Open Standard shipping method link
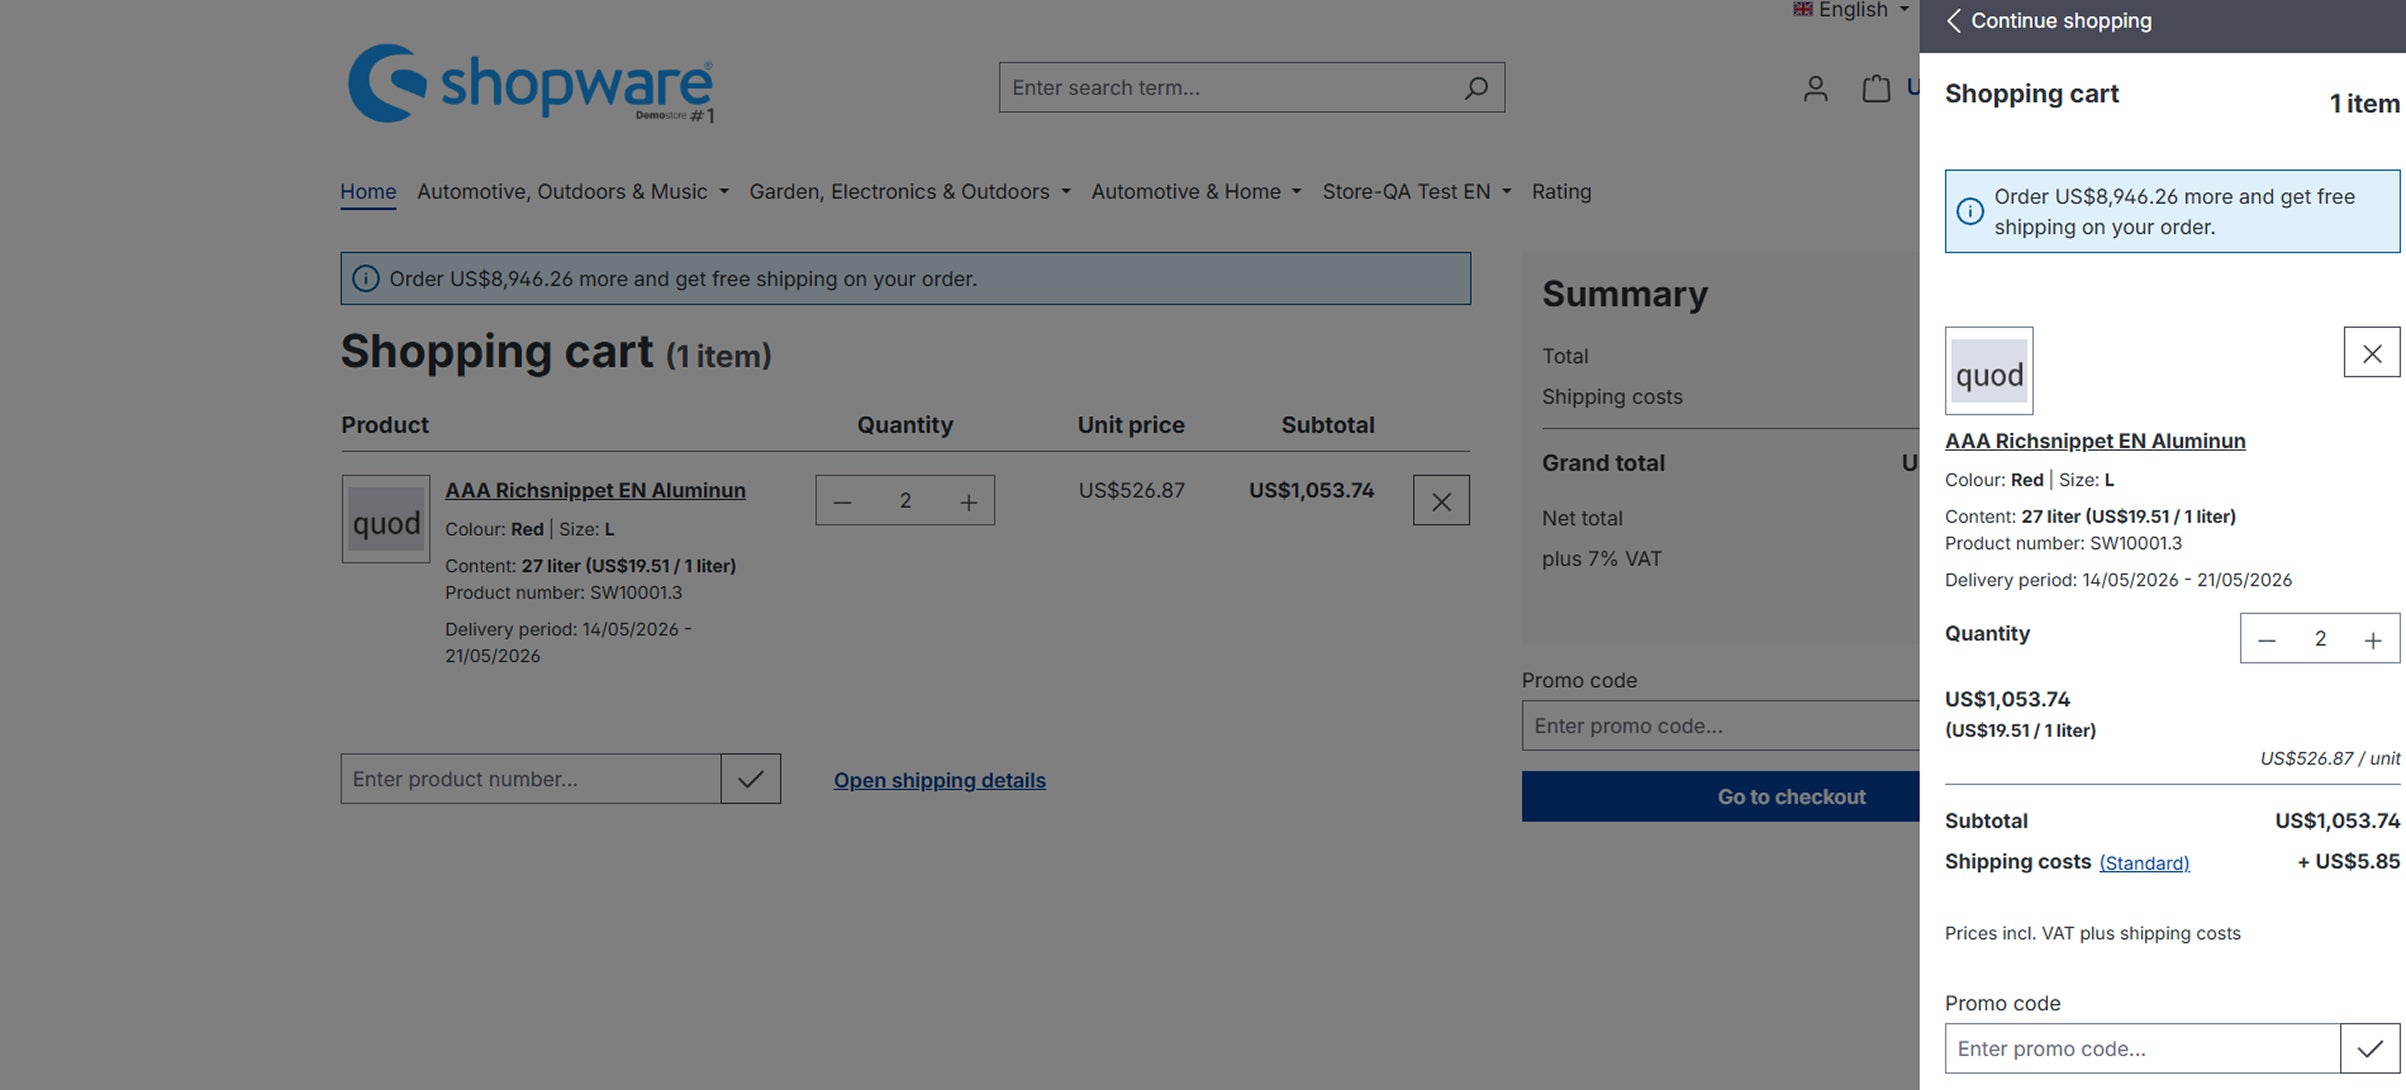Image resolution: width=2406 pixels, height=1090 pixels. (2144, 863)
